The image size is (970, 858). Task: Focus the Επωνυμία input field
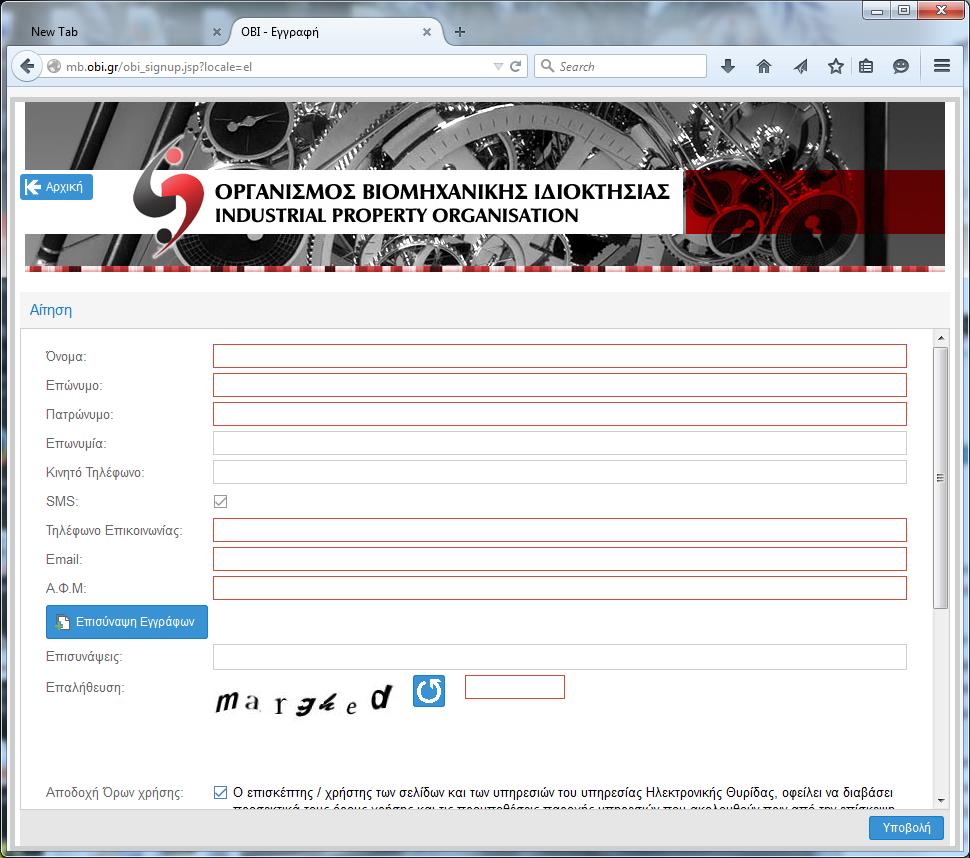[x=560, y=443]
